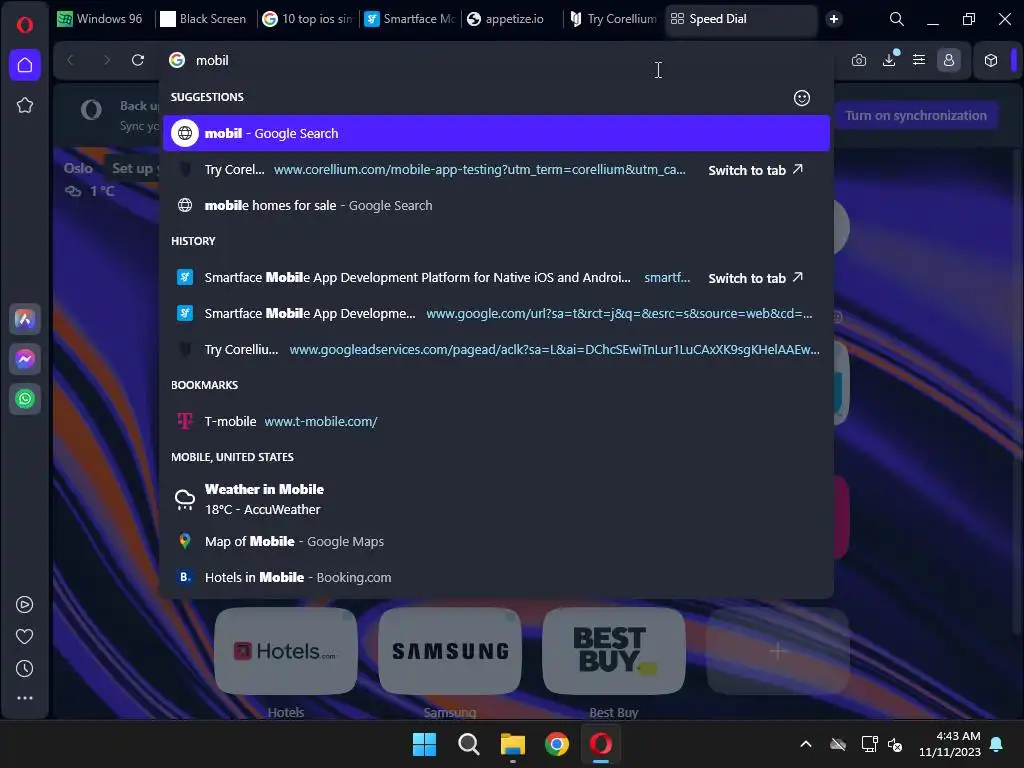The image size is (1024, 768).
Task: Open Aria AI icon in sidebar
Action: pyautogui.click(x=25, y=319)
